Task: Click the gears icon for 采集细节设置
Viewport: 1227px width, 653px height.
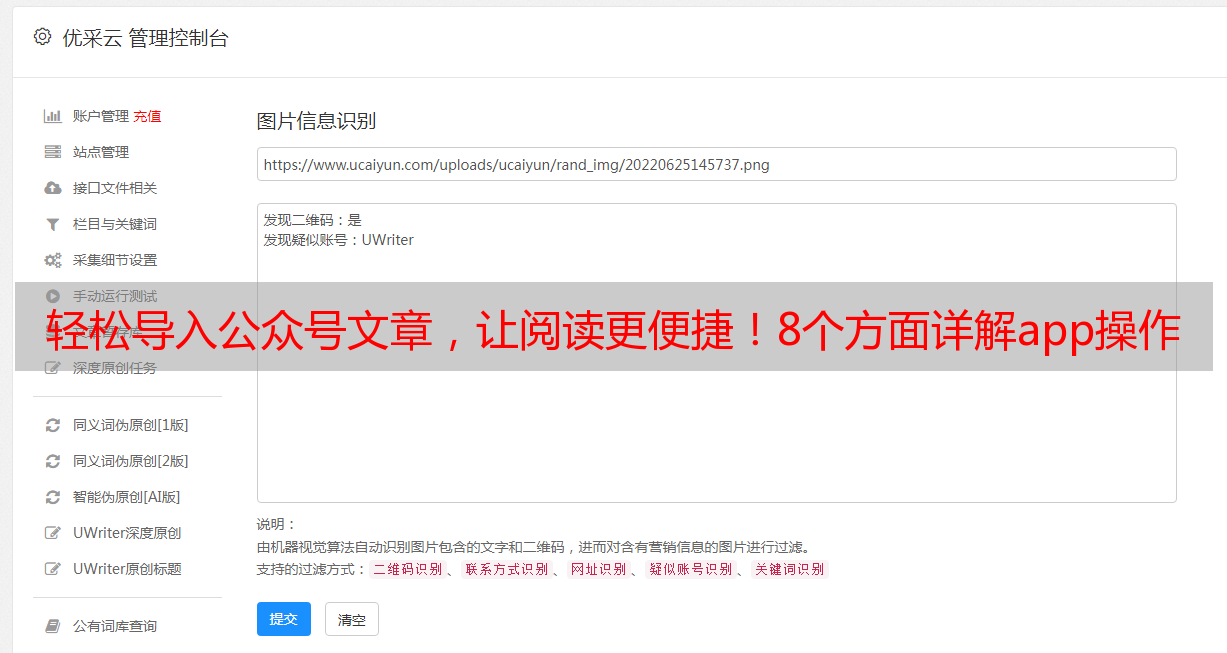Action: [53, 260]
